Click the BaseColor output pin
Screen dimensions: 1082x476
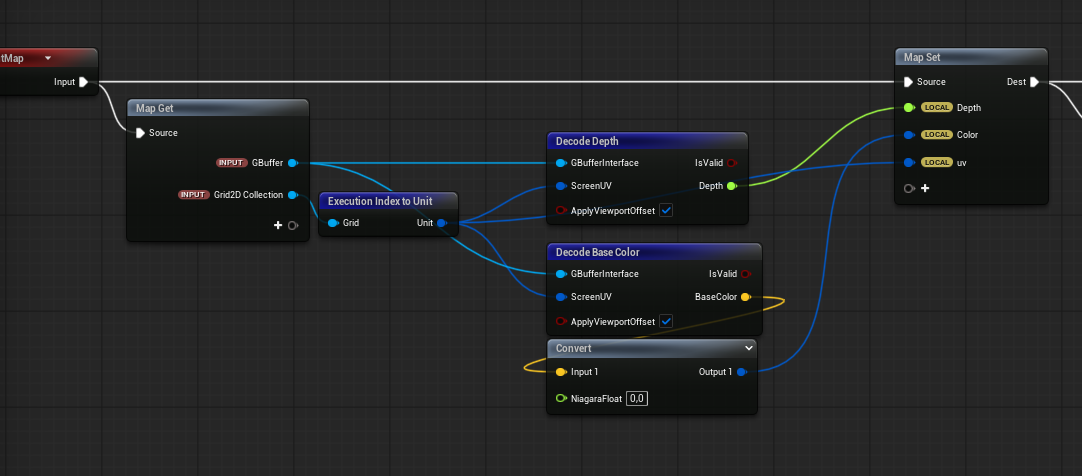pos(745,297)
